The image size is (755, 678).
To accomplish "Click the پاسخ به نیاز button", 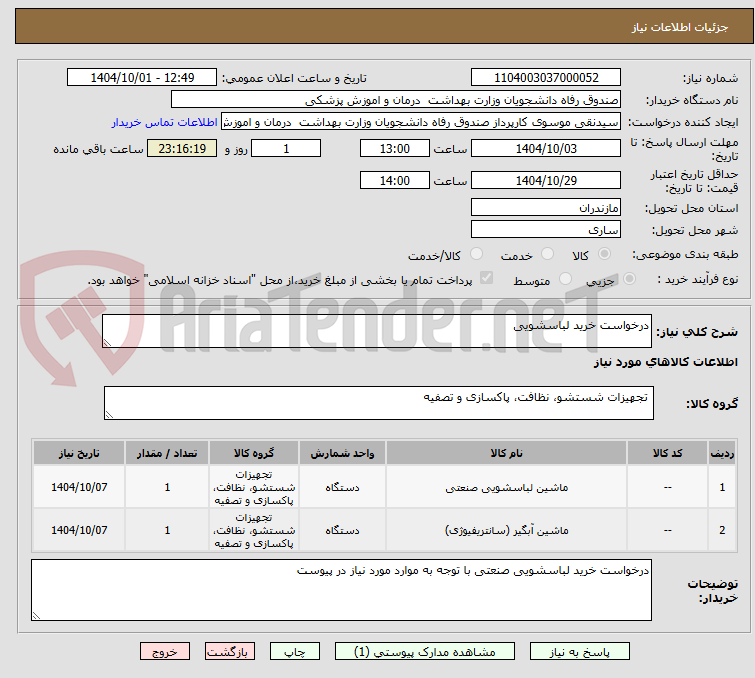I will coord(579,652).
